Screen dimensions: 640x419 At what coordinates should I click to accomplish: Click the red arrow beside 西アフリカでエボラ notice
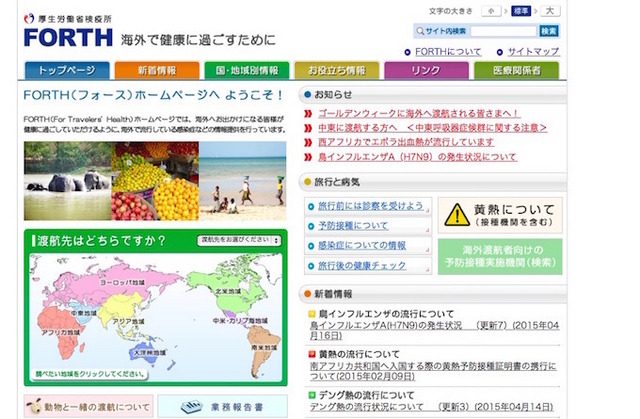[x=308, y=142]
